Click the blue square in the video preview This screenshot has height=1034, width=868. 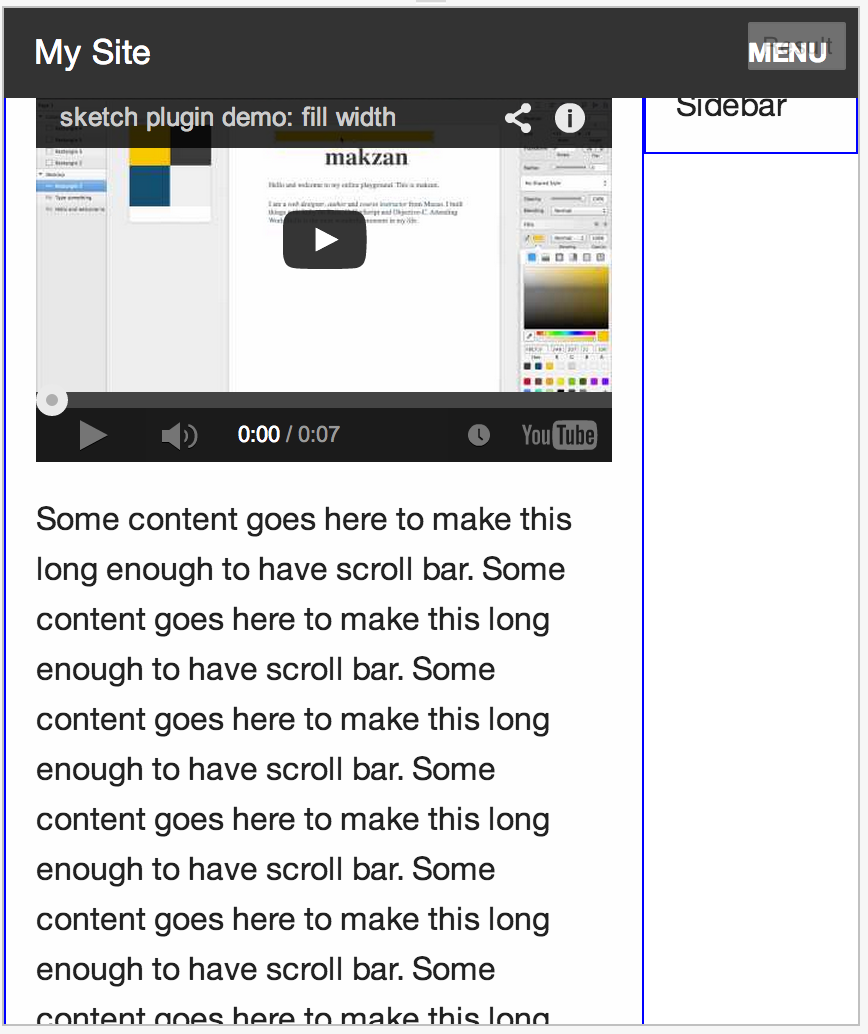[x=150, y=186]
